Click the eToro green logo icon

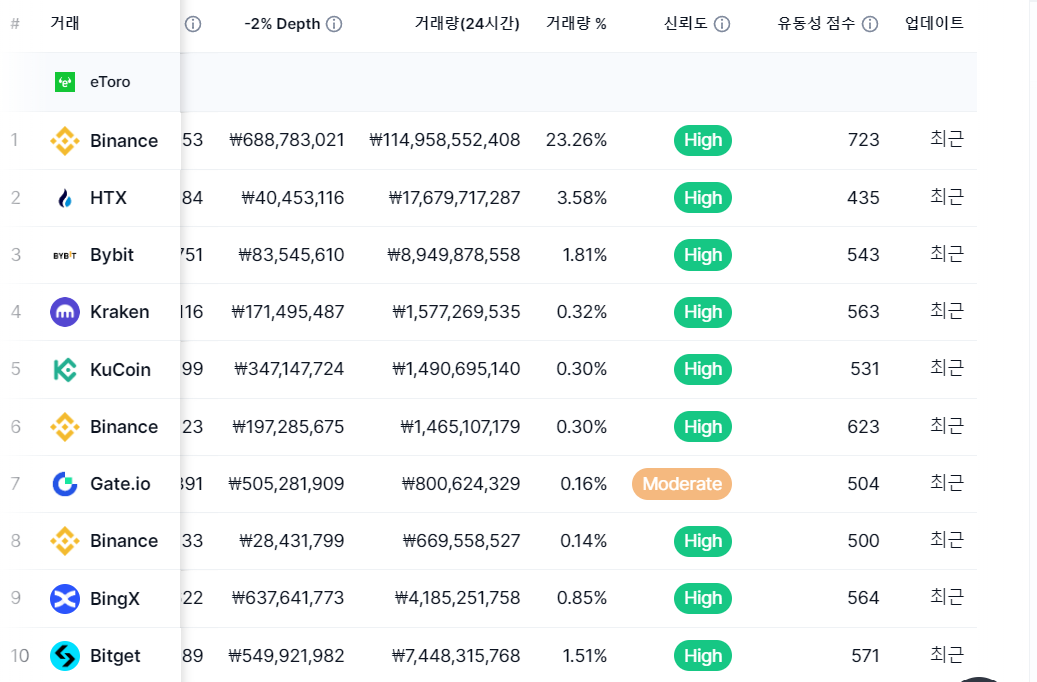[x=65, y=82]
